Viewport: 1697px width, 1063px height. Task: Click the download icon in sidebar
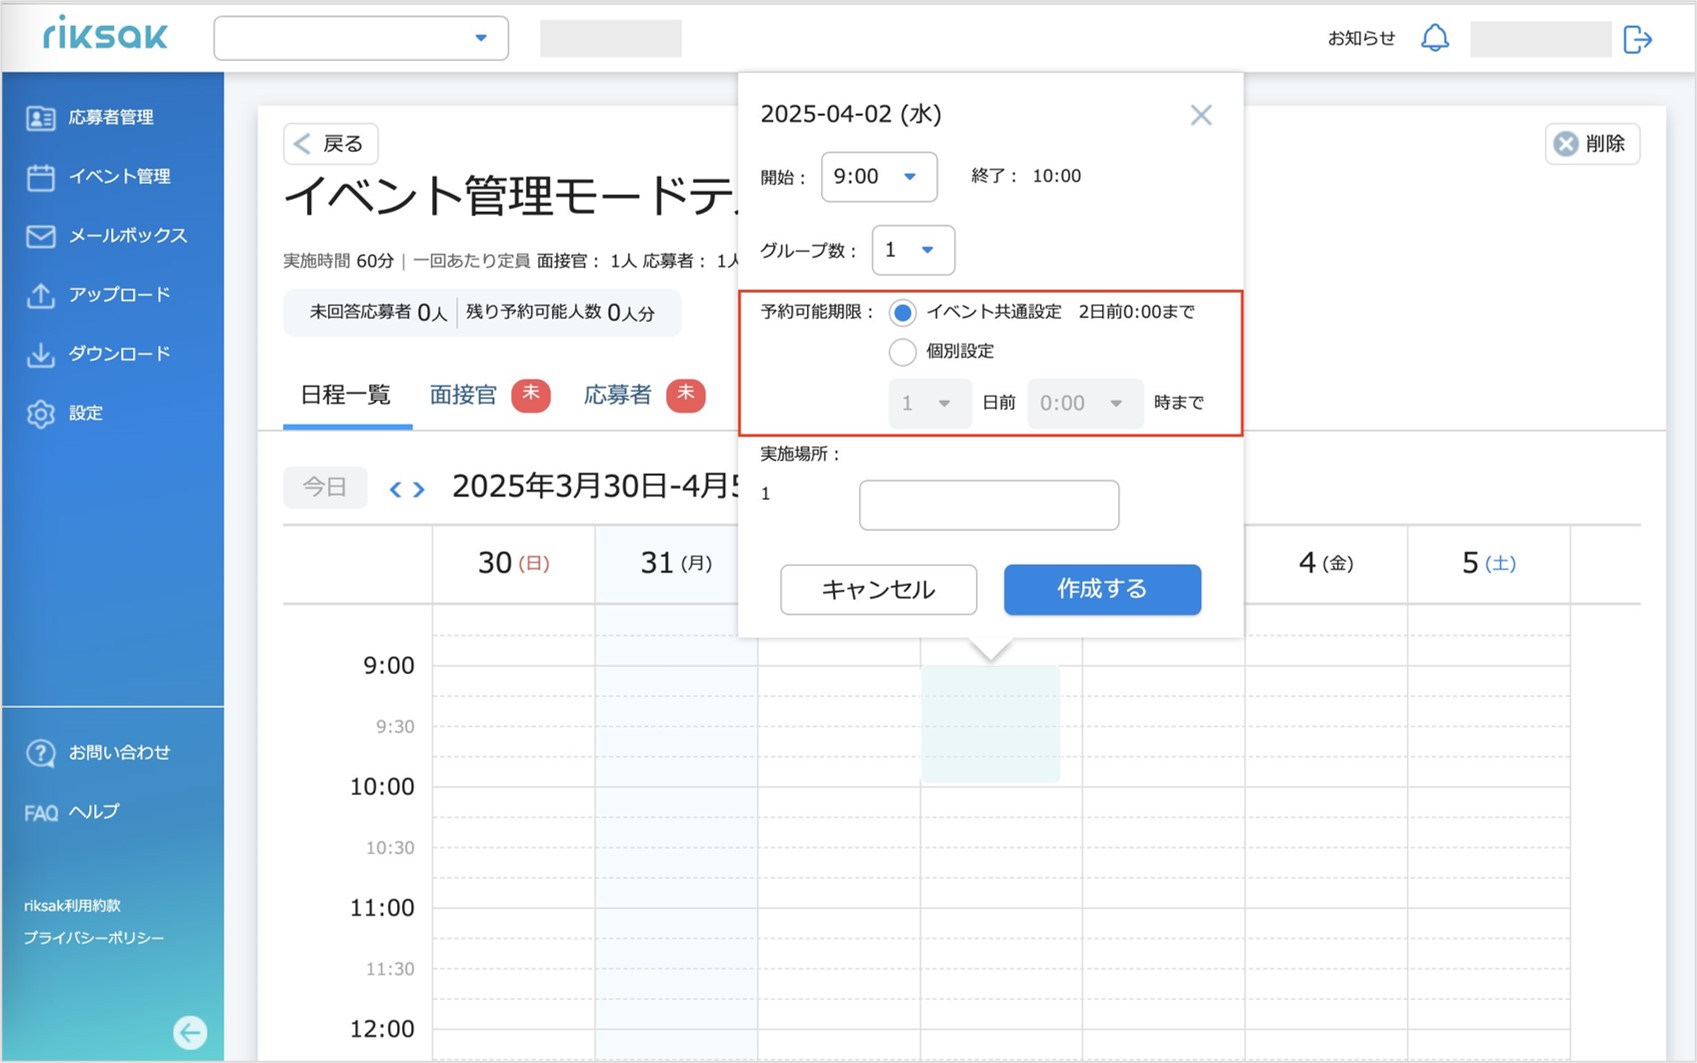click(x=40, y=354)
